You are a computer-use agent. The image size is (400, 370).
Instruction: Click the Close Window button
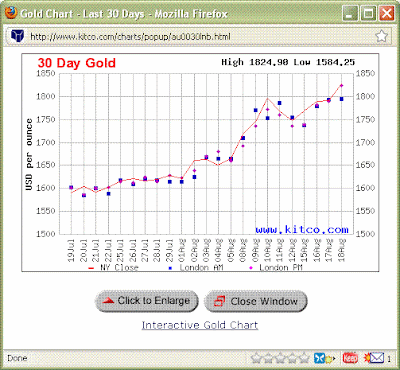point(256,301)
